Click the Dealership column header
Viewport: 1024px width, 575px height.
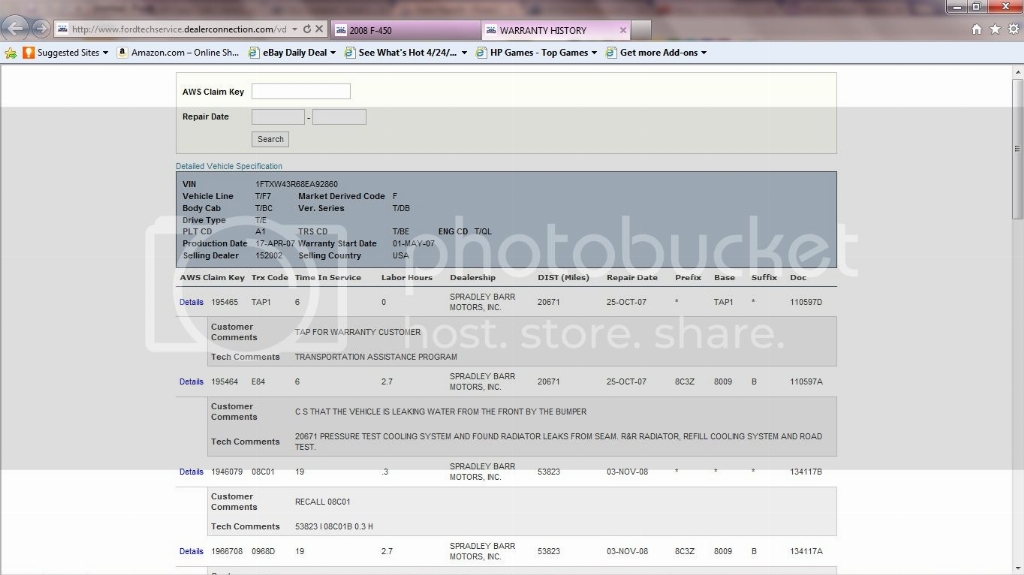point(473,278)
